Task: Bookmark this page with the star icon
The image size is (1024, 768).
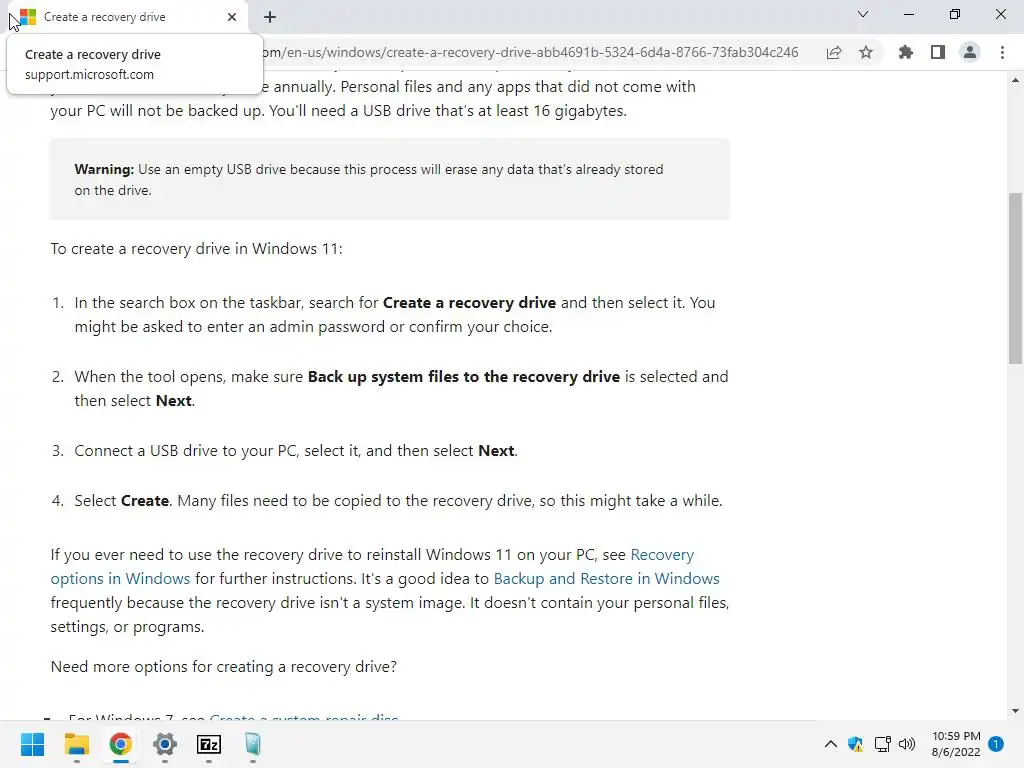Action: pyautogui.click(x=866, y=52)
